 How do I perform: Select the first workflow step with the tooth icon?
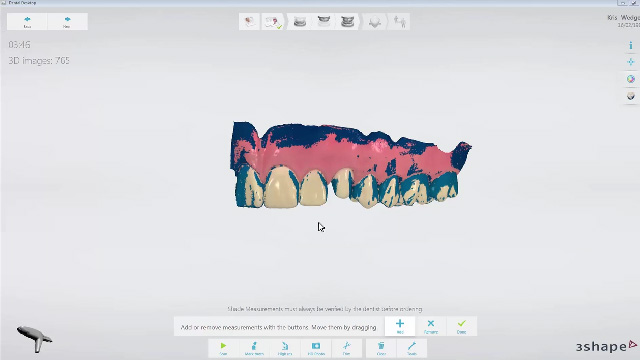[x=249, y=21]
